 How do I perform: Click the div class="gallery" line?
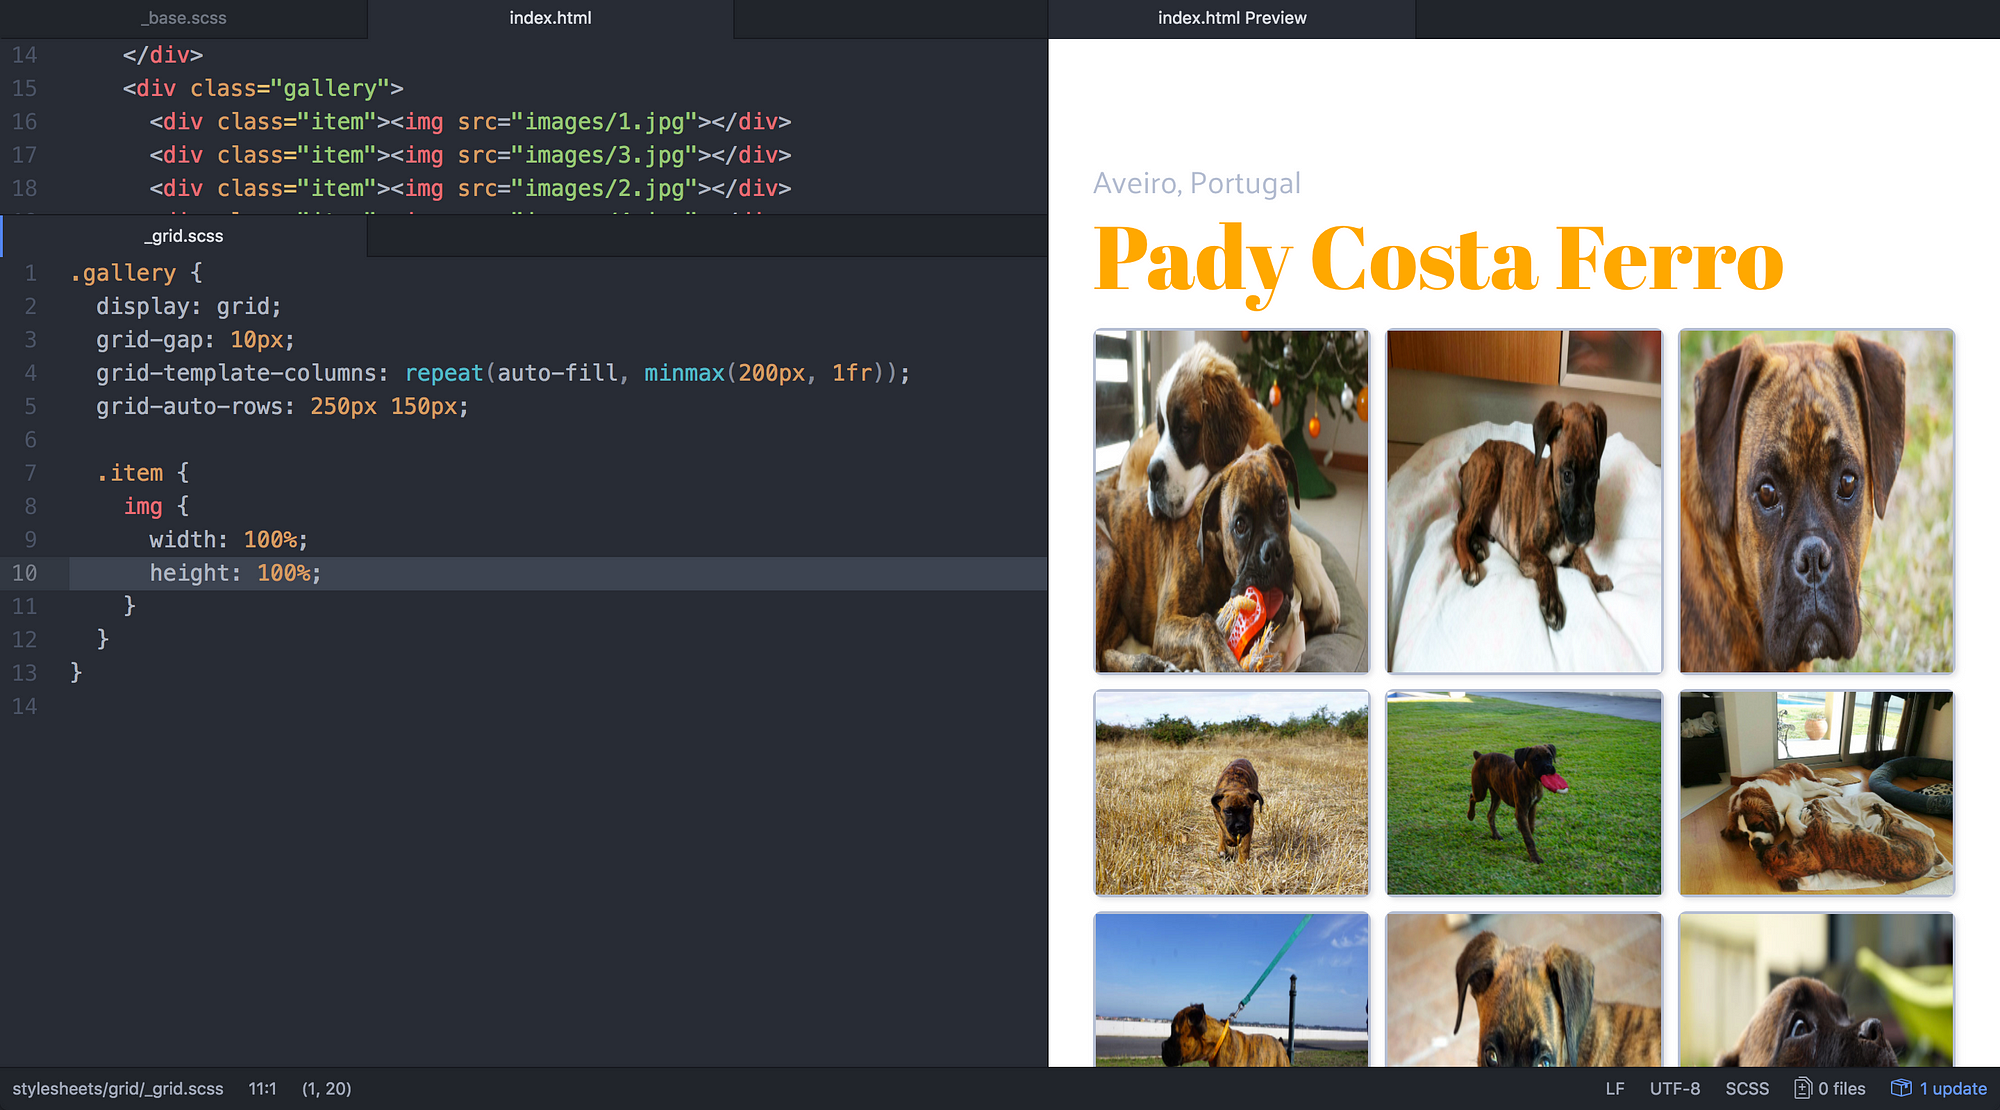[x=263, y=89]
